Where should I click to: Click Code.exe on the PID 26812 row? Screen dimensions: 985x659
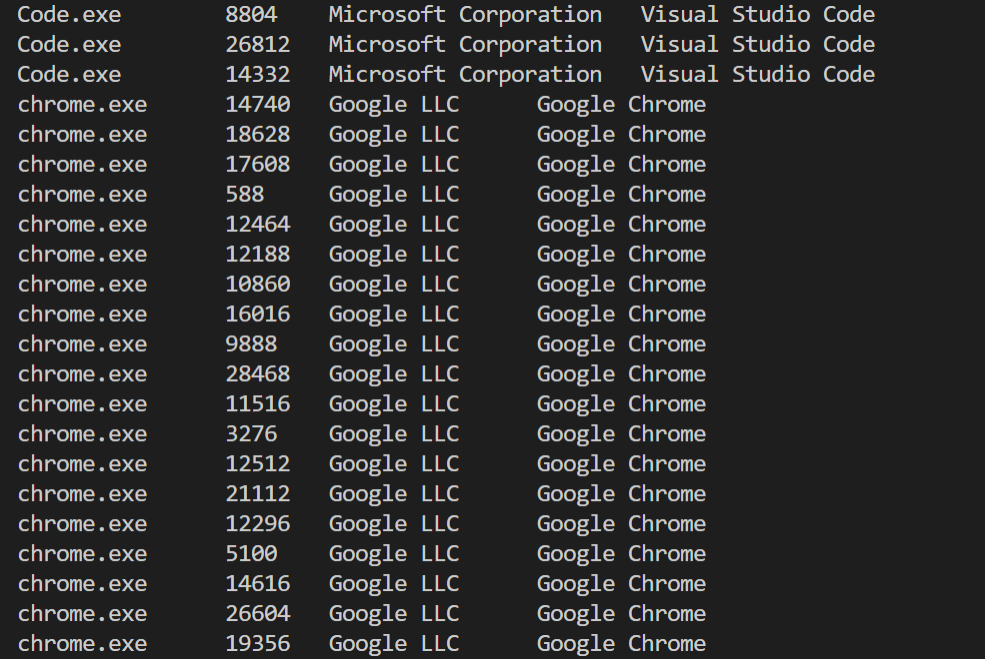(x=69, y=45)
